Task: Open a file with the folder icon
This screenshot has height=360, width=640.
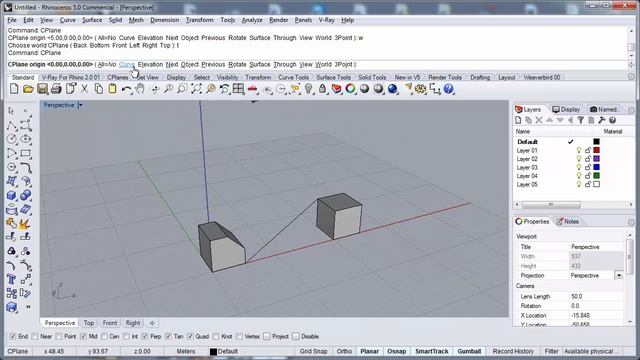Action: click(x=28, y=89)
